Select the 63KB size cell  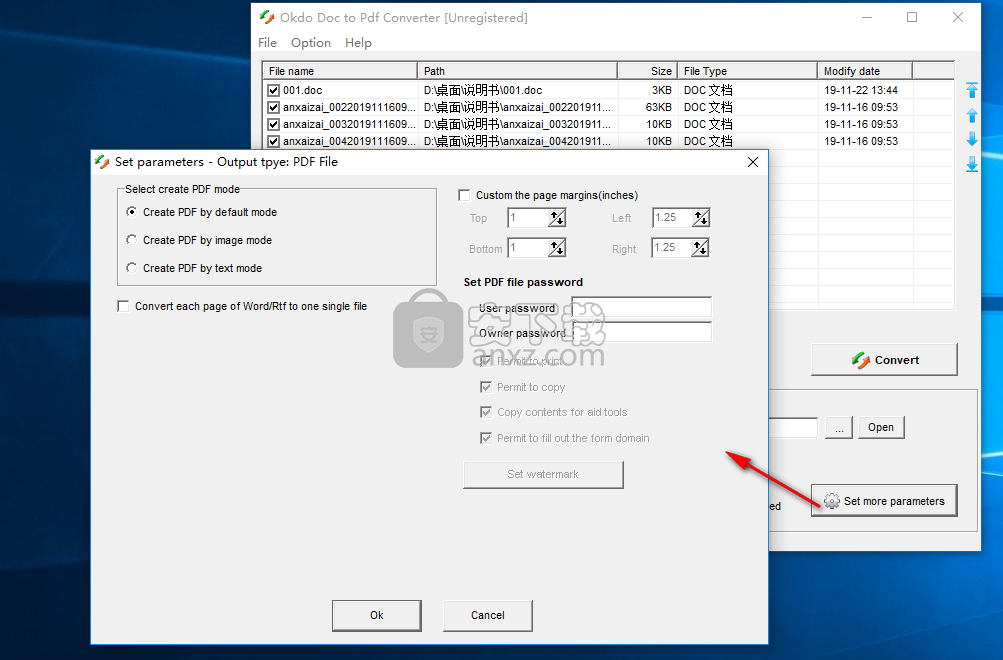click(658, 107)
